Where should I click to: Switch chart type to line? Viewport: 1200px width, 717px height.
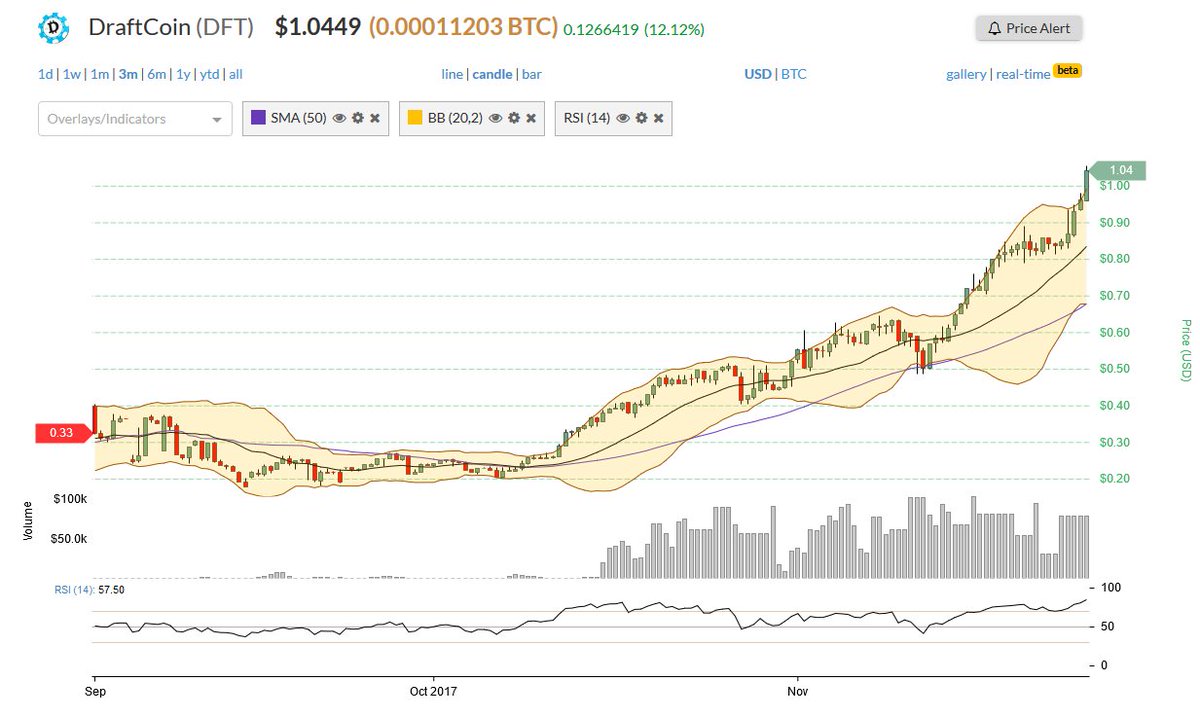click(452, 74)
